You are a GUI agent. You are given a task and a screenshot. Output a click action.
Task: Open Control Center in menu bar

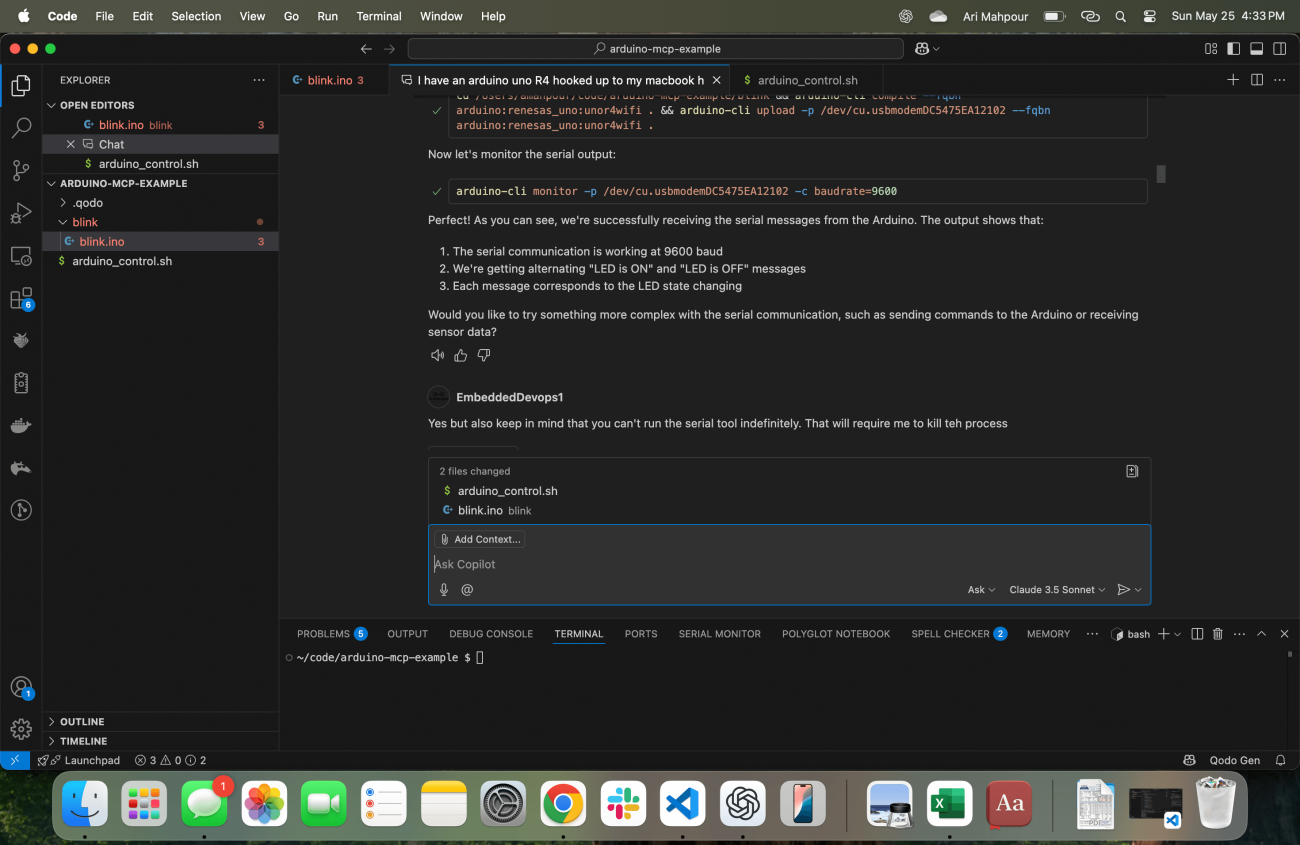[1149, 16]
